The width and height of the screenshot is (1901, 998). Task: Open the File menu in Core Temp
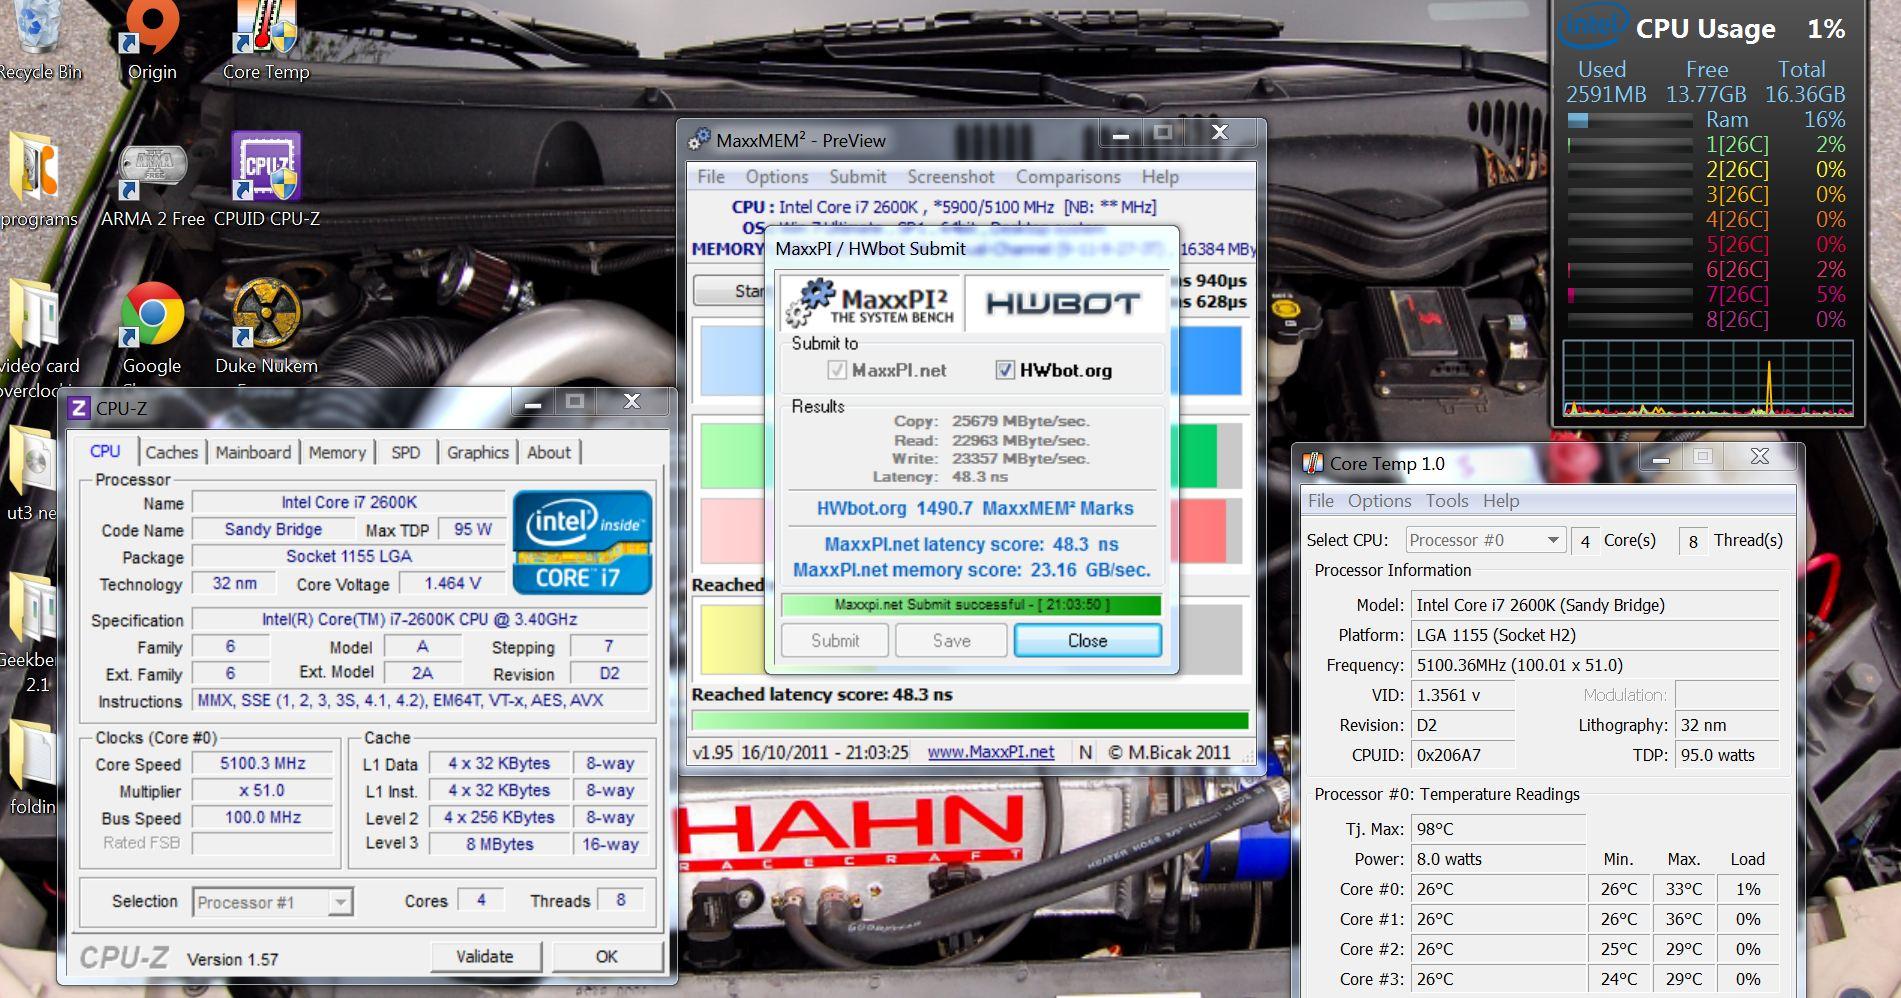pos(1321,501)
